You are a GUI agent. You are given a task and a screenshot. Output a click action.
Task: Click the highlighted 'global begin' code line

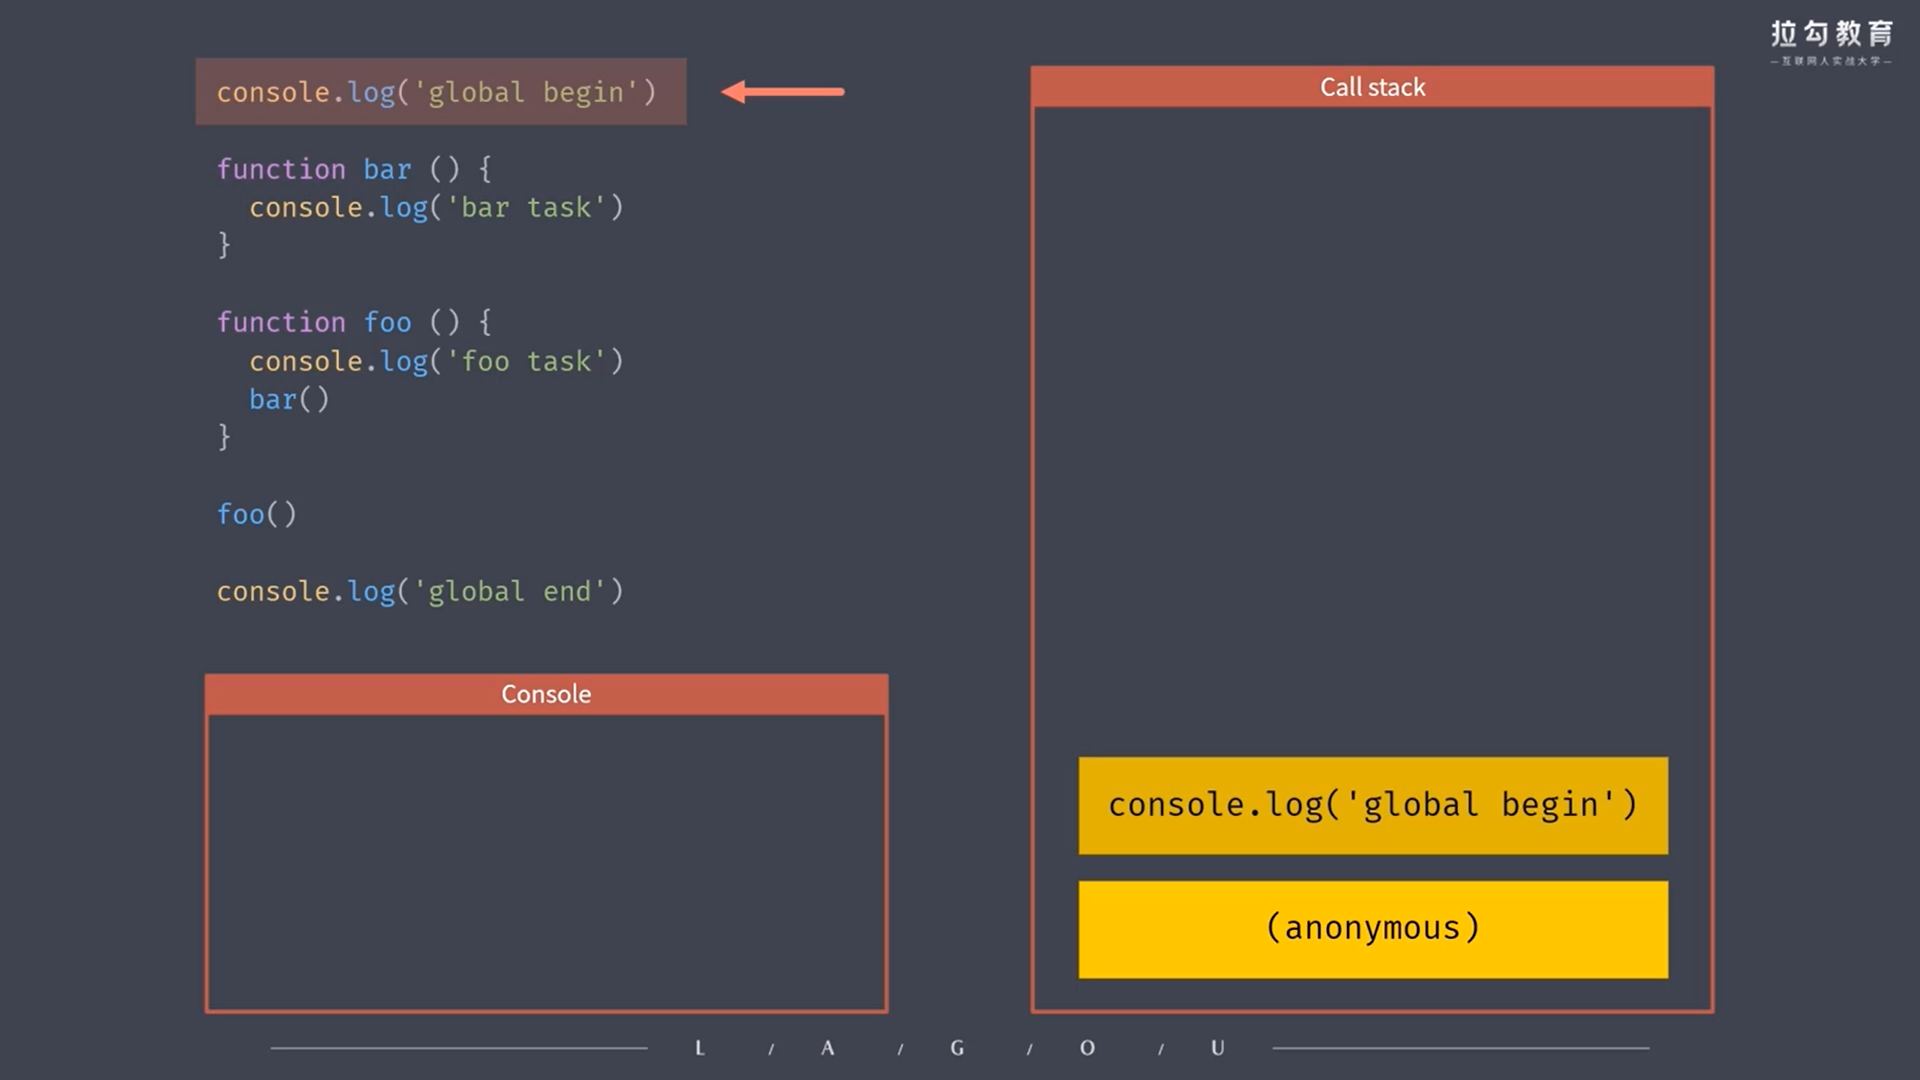click(x=437, y=92)
